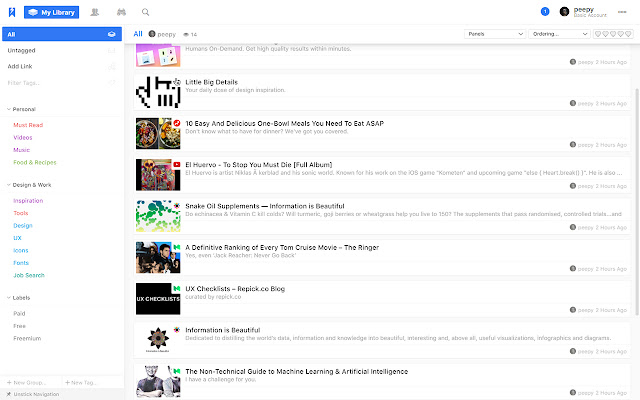This screenshot has width=640, height=400.
Task: Open the people/friends icon in top bar
Action: tap(95, 12)
